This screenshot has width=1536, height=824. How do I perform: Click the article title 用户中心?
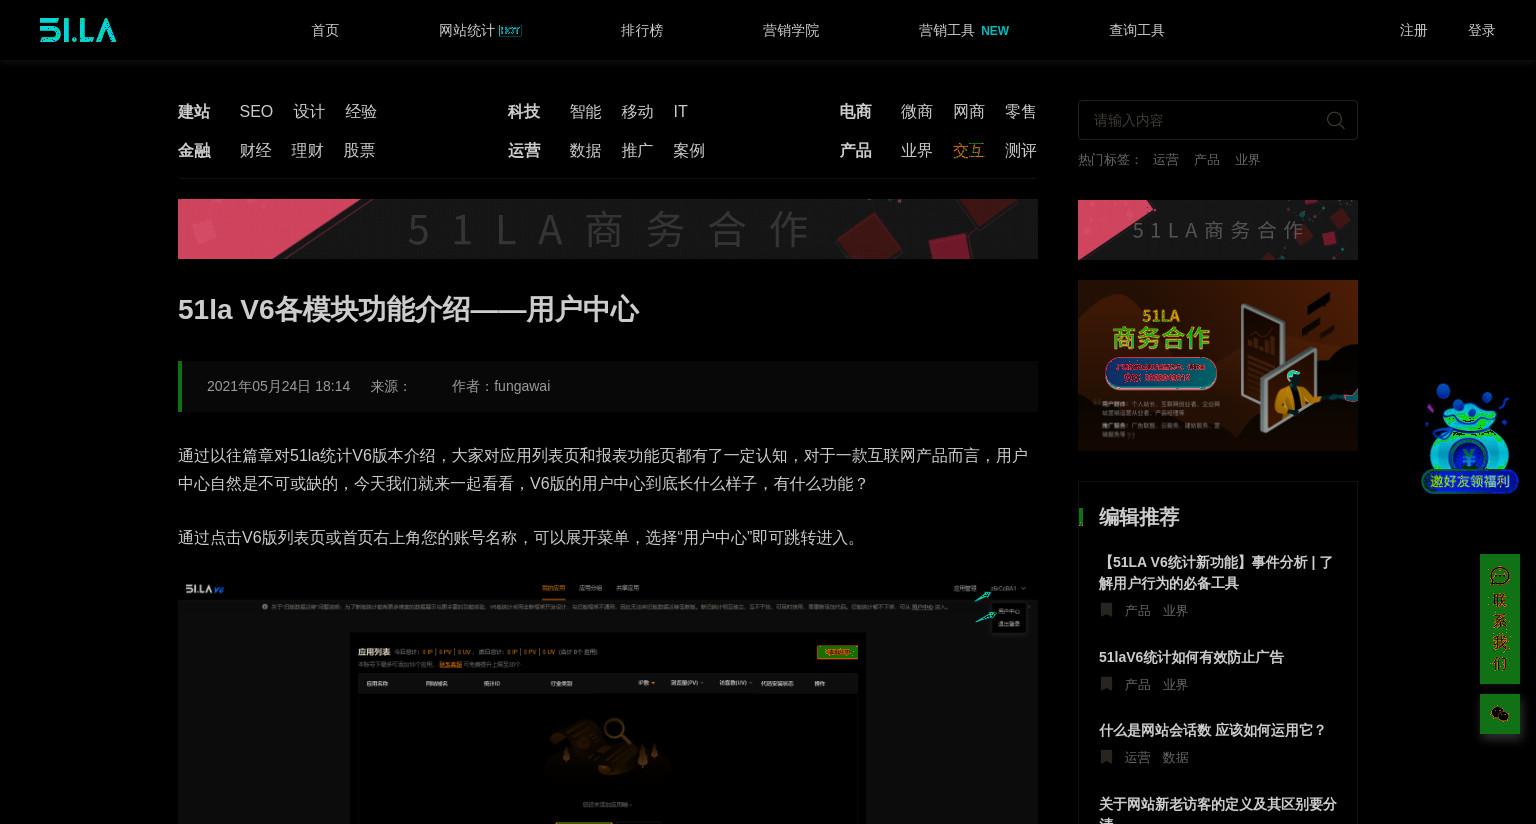(408, 310)
